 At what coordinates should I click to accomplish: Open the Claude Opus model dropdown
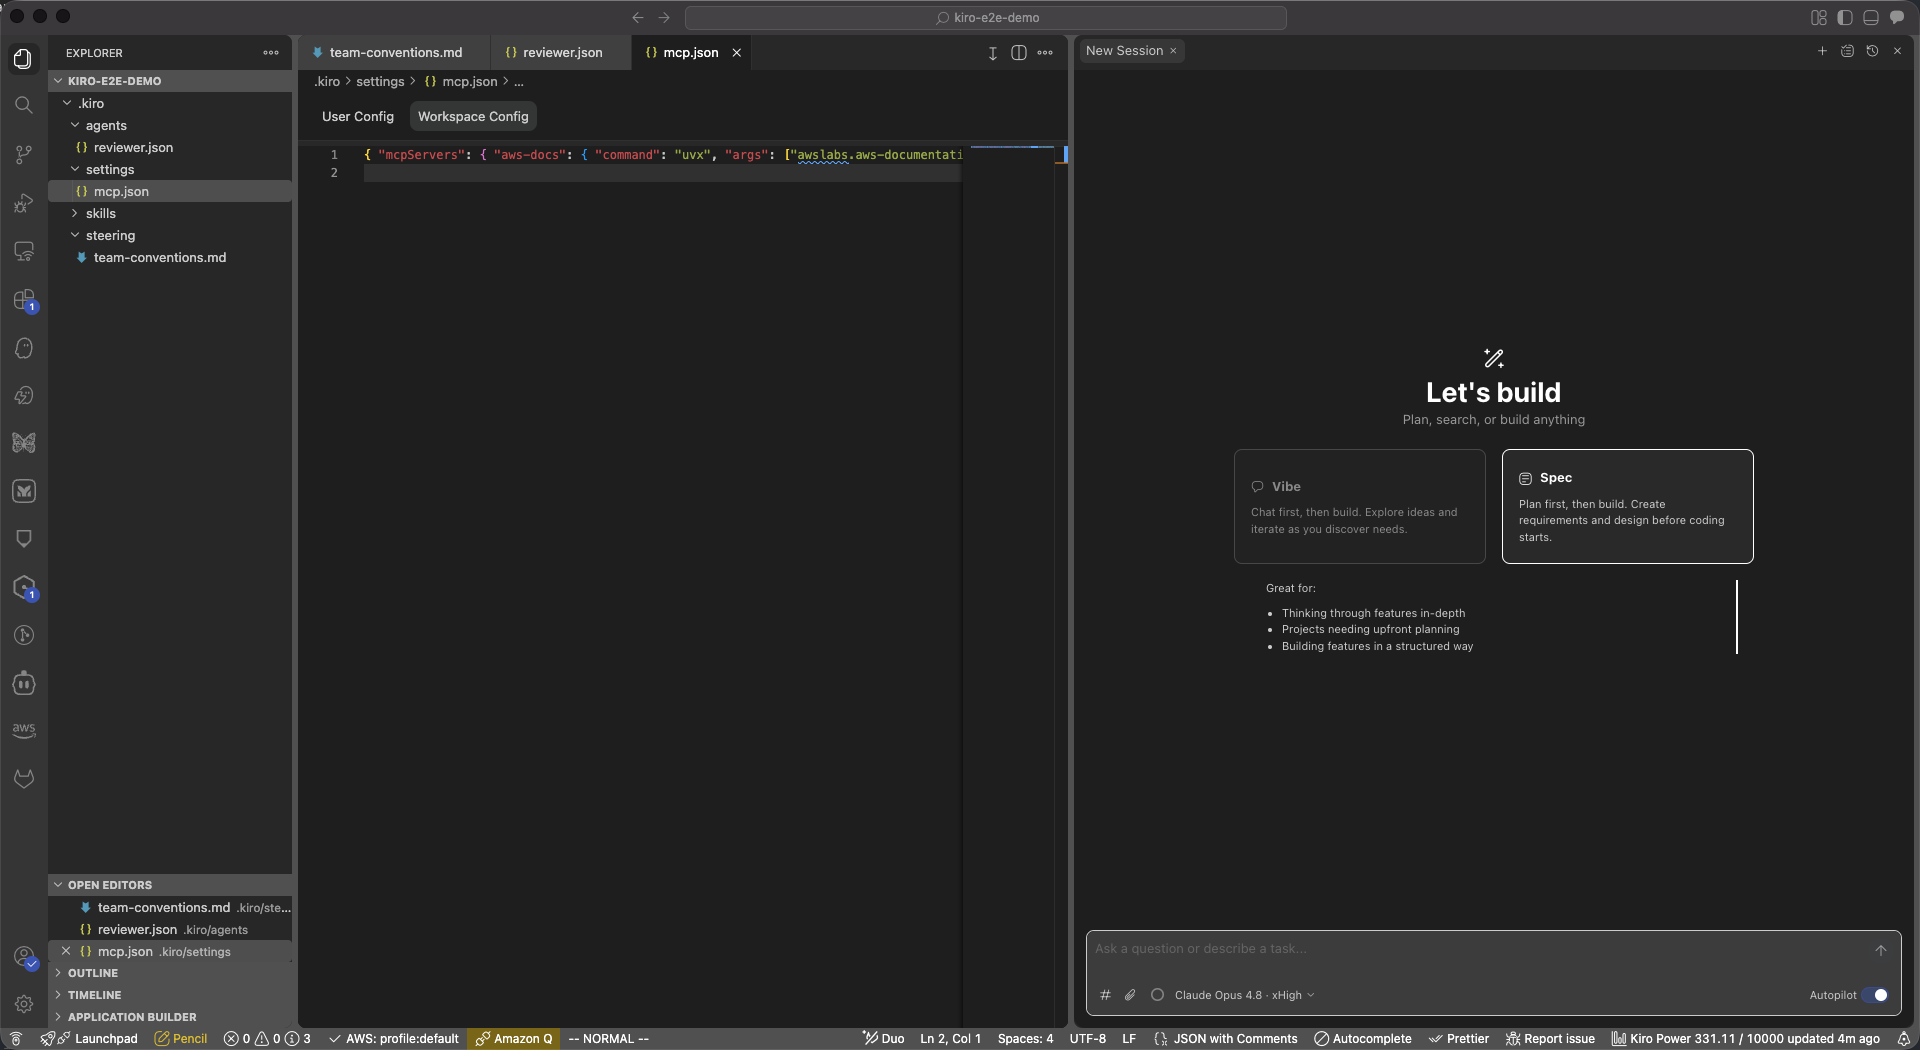1244,995
